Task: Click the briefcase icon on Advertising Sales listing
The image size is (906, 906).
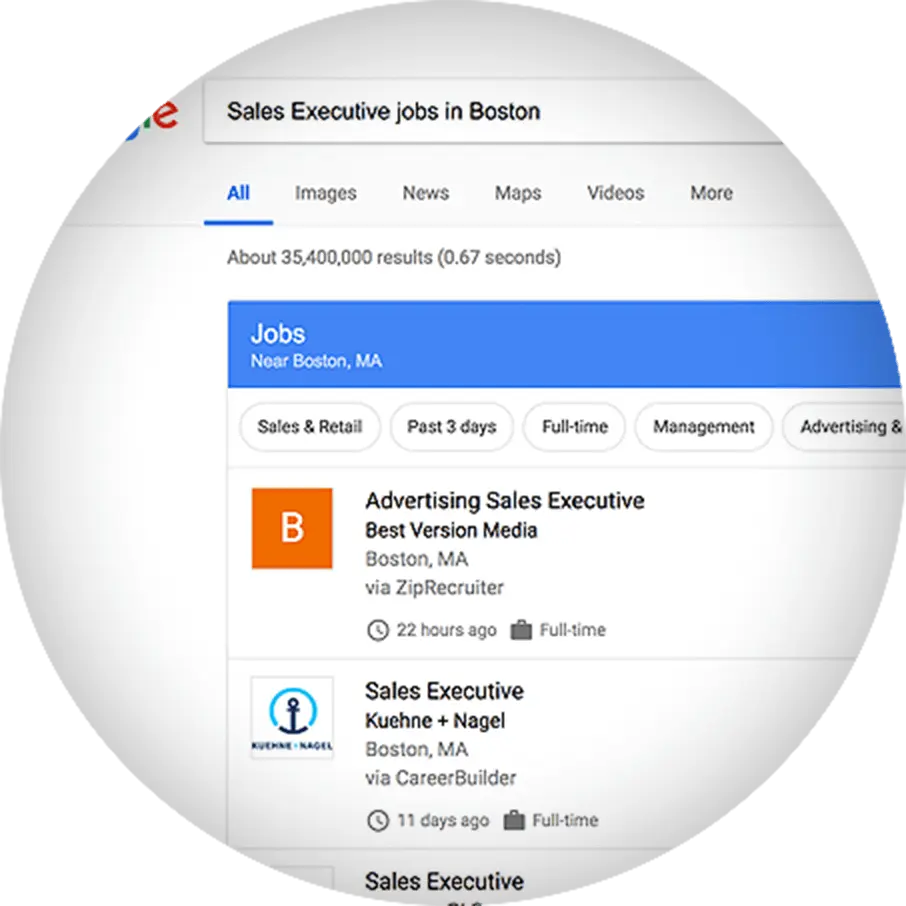Action: (521, 630)
